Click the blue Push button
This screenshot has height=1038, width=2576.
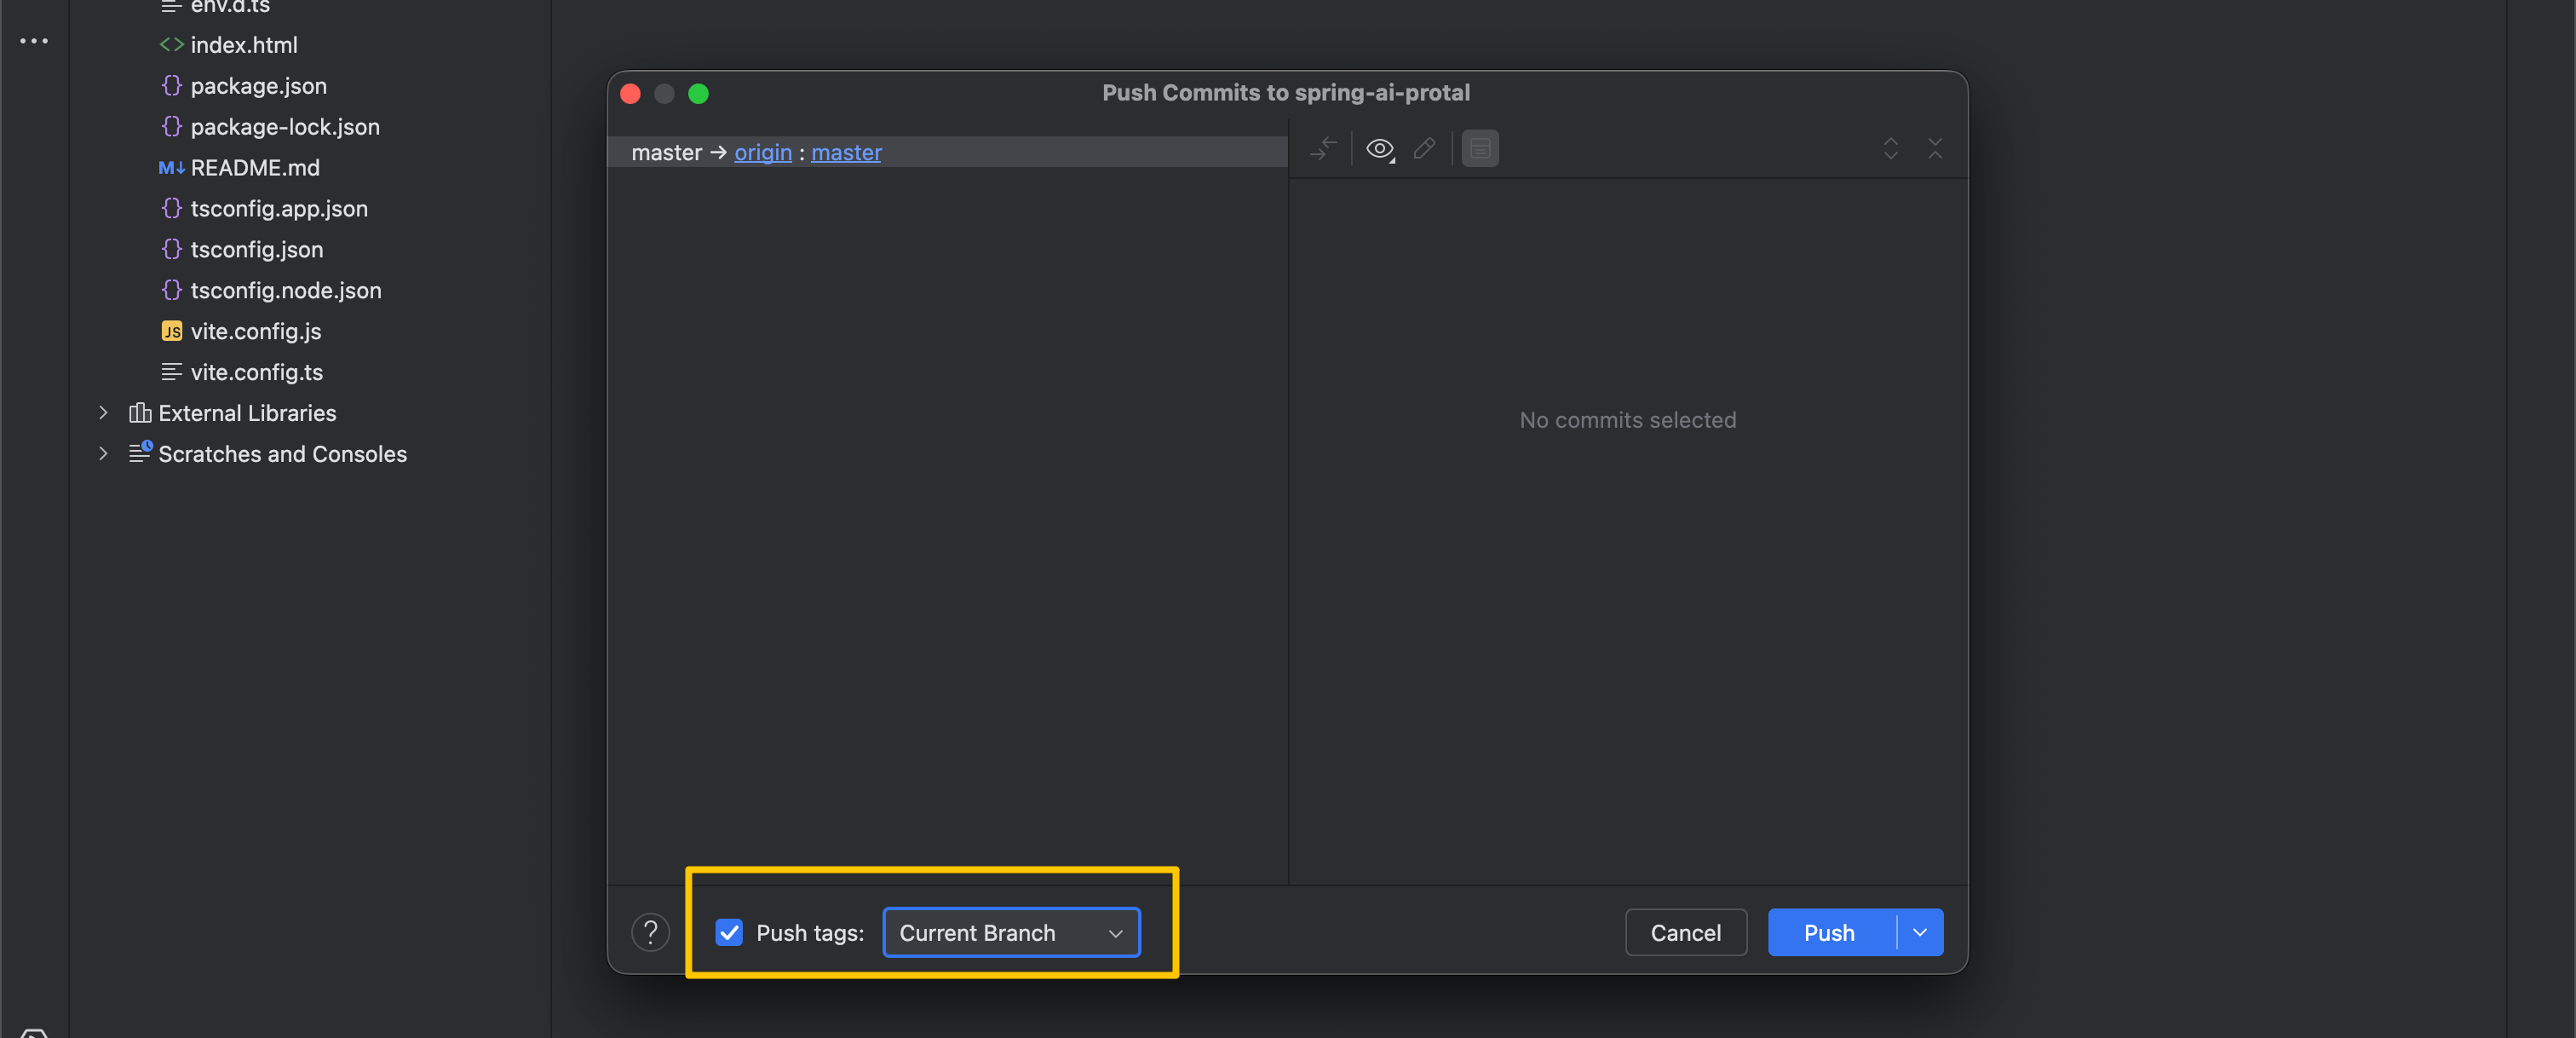1829,932
